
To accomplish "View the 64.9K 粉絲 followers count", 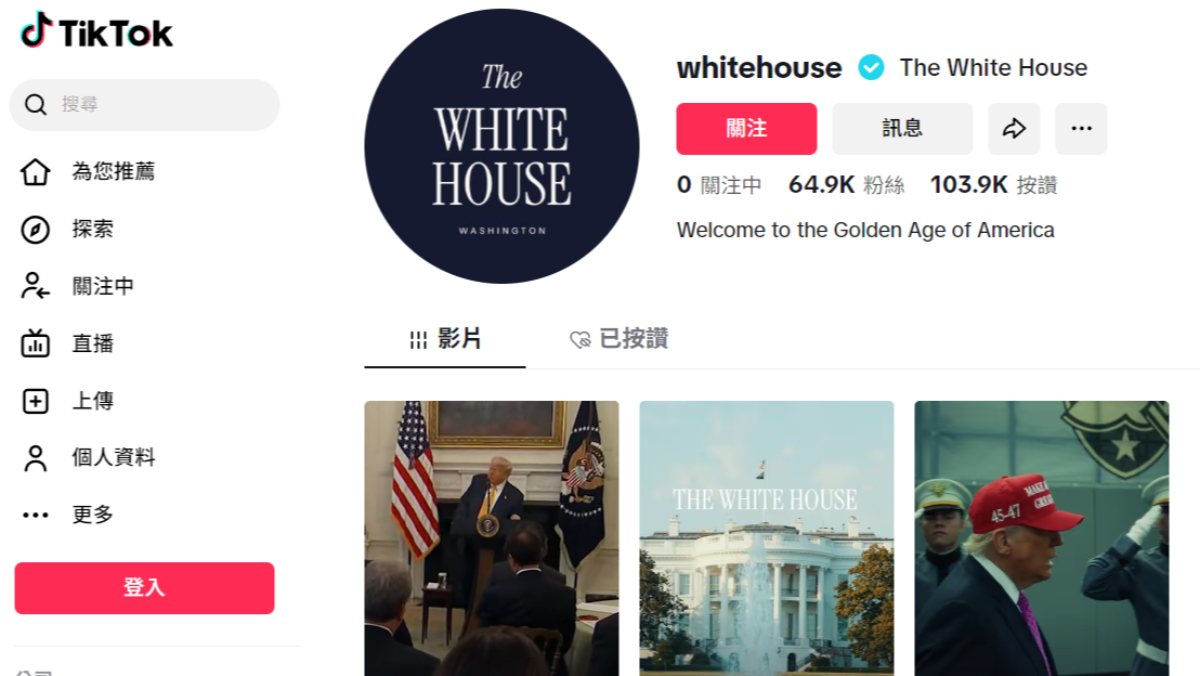I will (846, 185).
